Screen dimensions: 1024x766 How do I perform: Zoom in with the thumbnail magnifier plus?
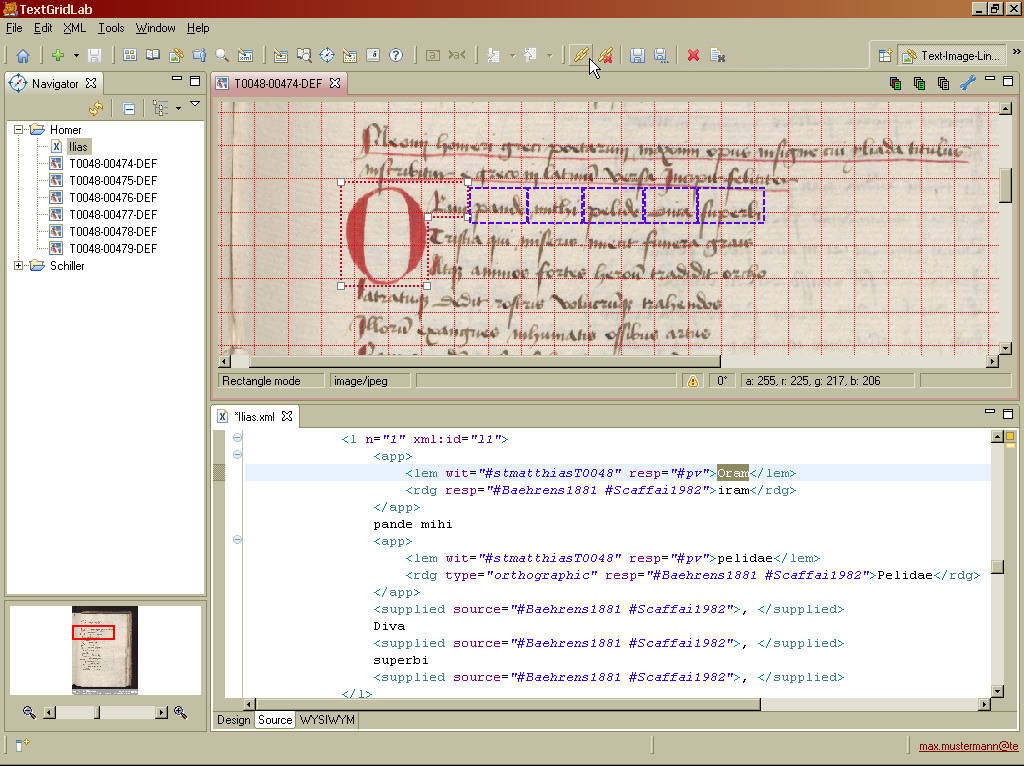[180, 712]
